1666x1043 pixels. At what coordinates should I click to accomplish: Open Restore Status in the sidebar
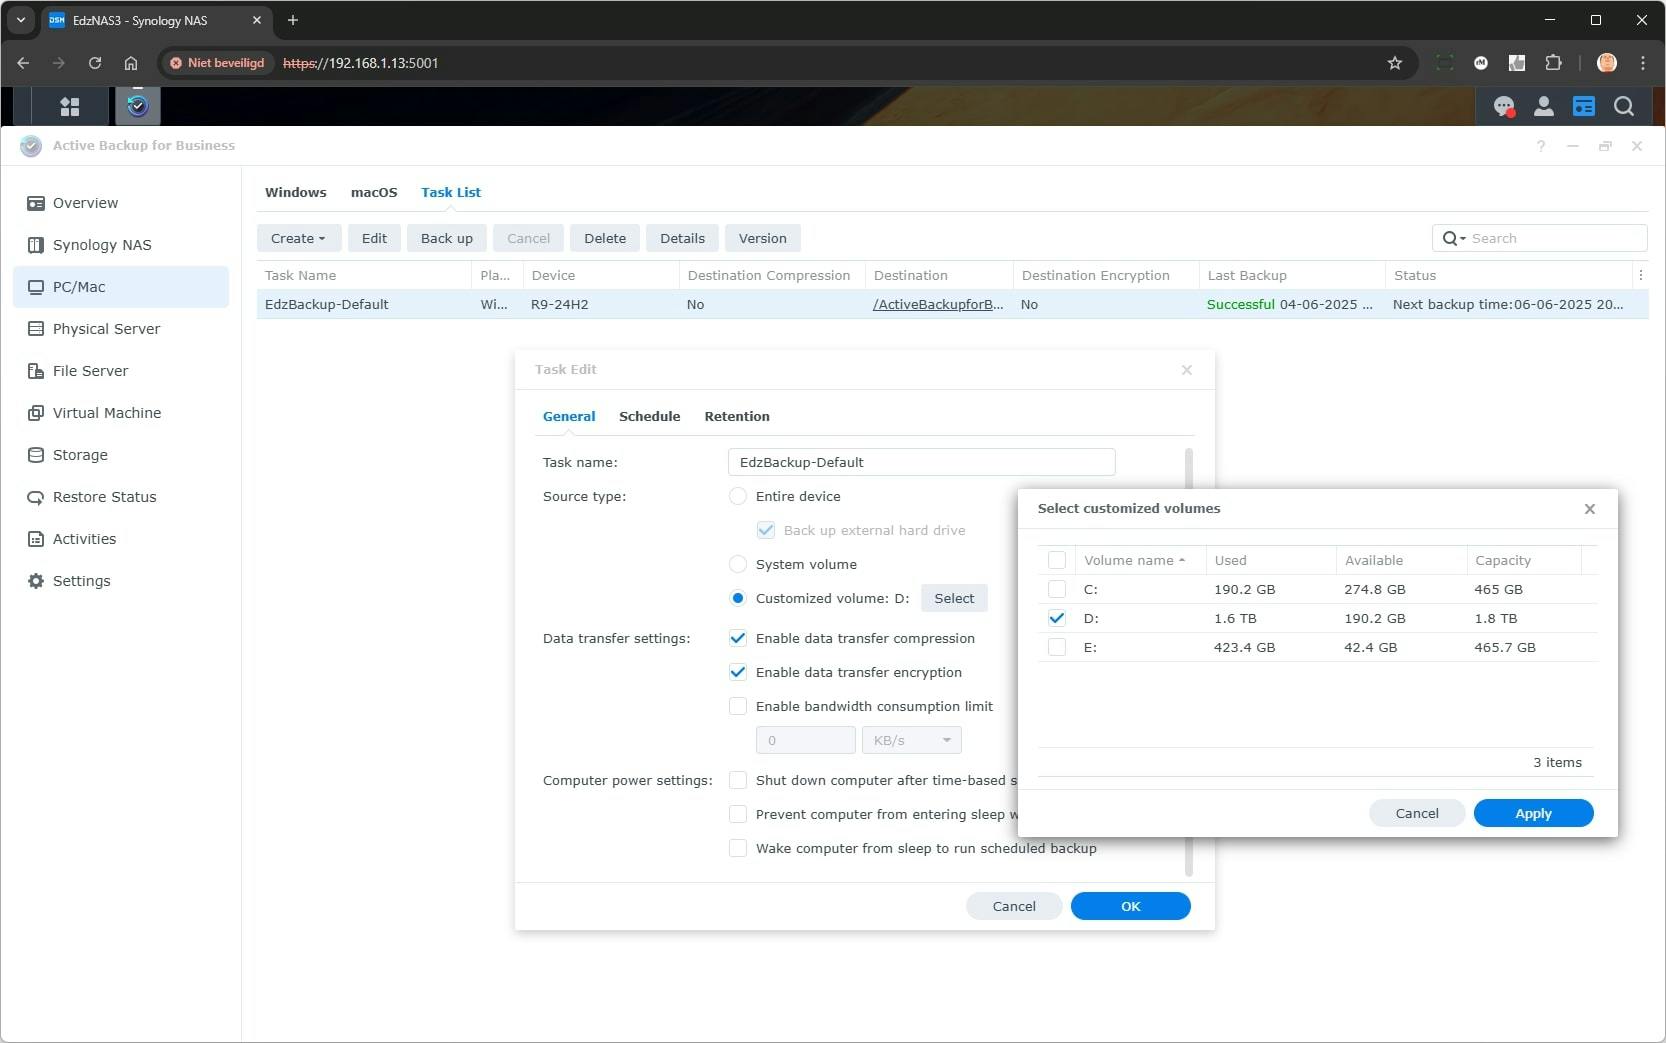tap(121, 497)
